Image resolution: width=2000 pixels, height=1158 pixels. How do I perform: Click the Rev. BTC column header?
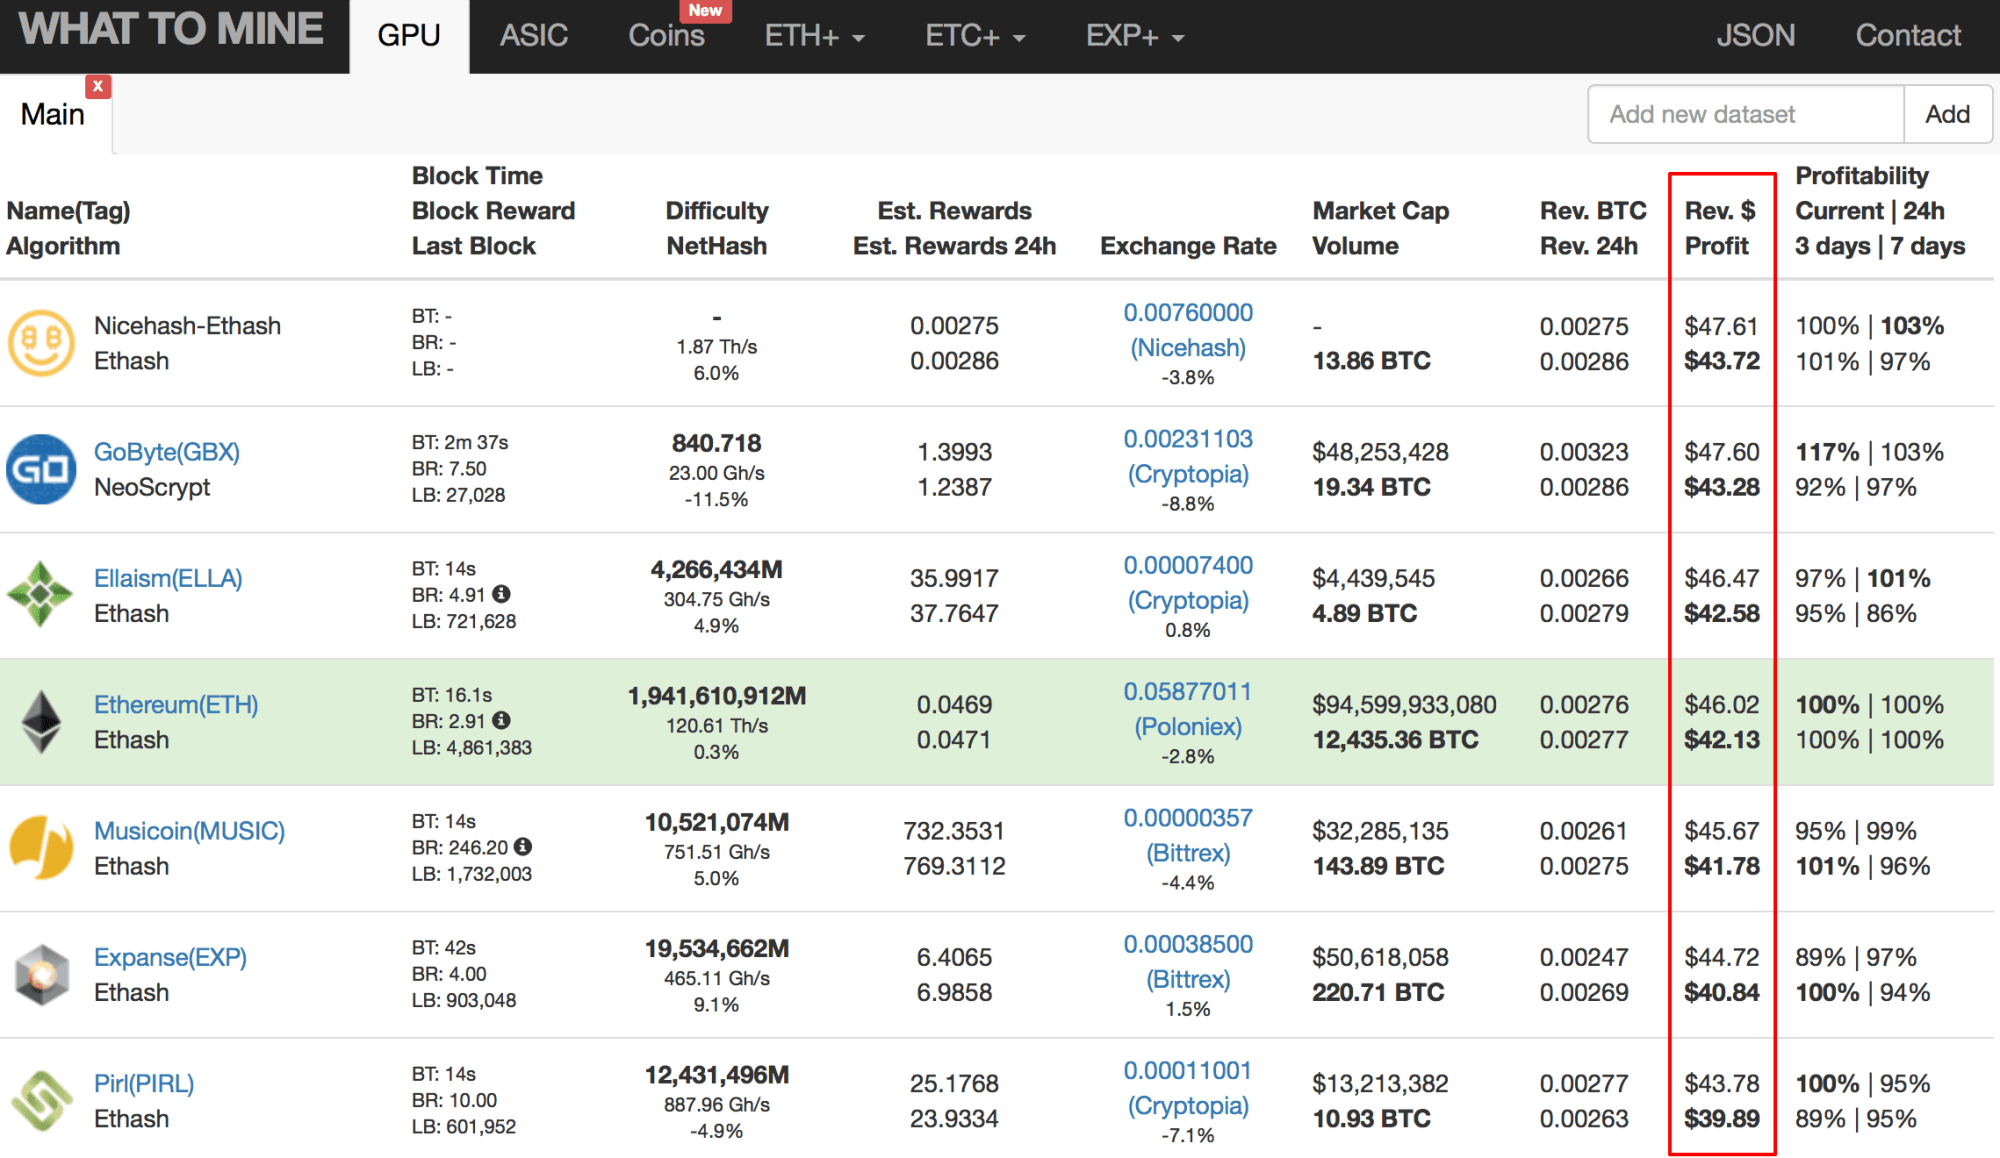(x=1593, y=211)
